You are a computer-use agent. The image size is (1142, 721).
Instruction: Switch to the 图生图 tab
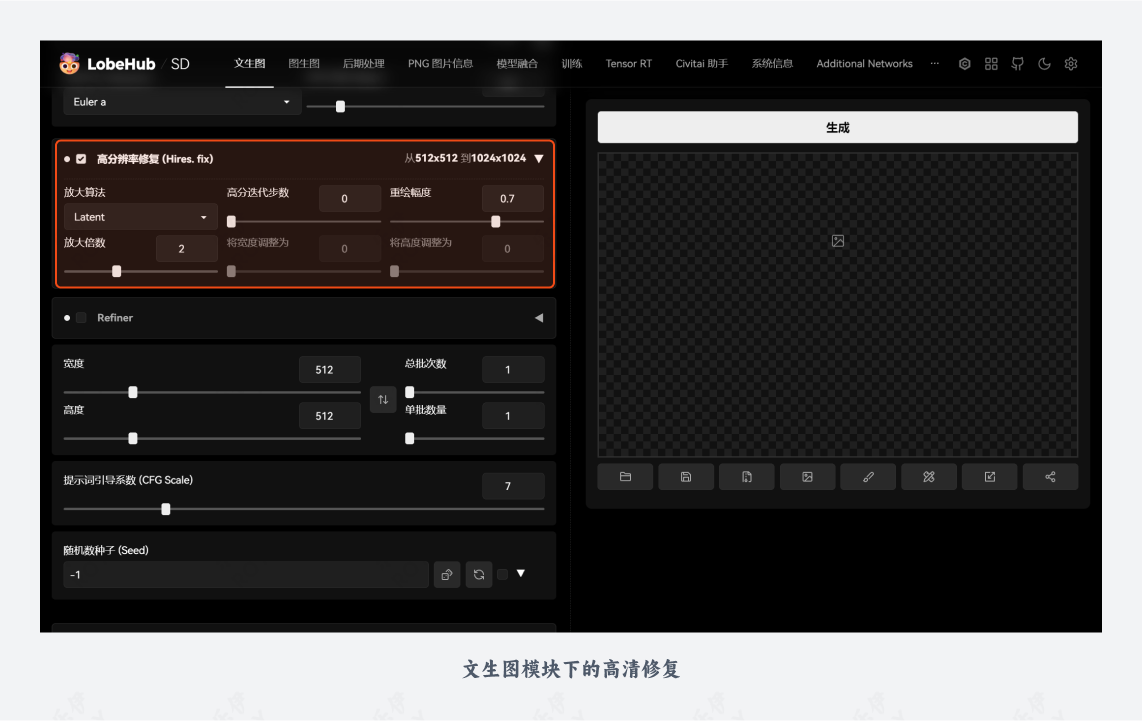[304, 63]
